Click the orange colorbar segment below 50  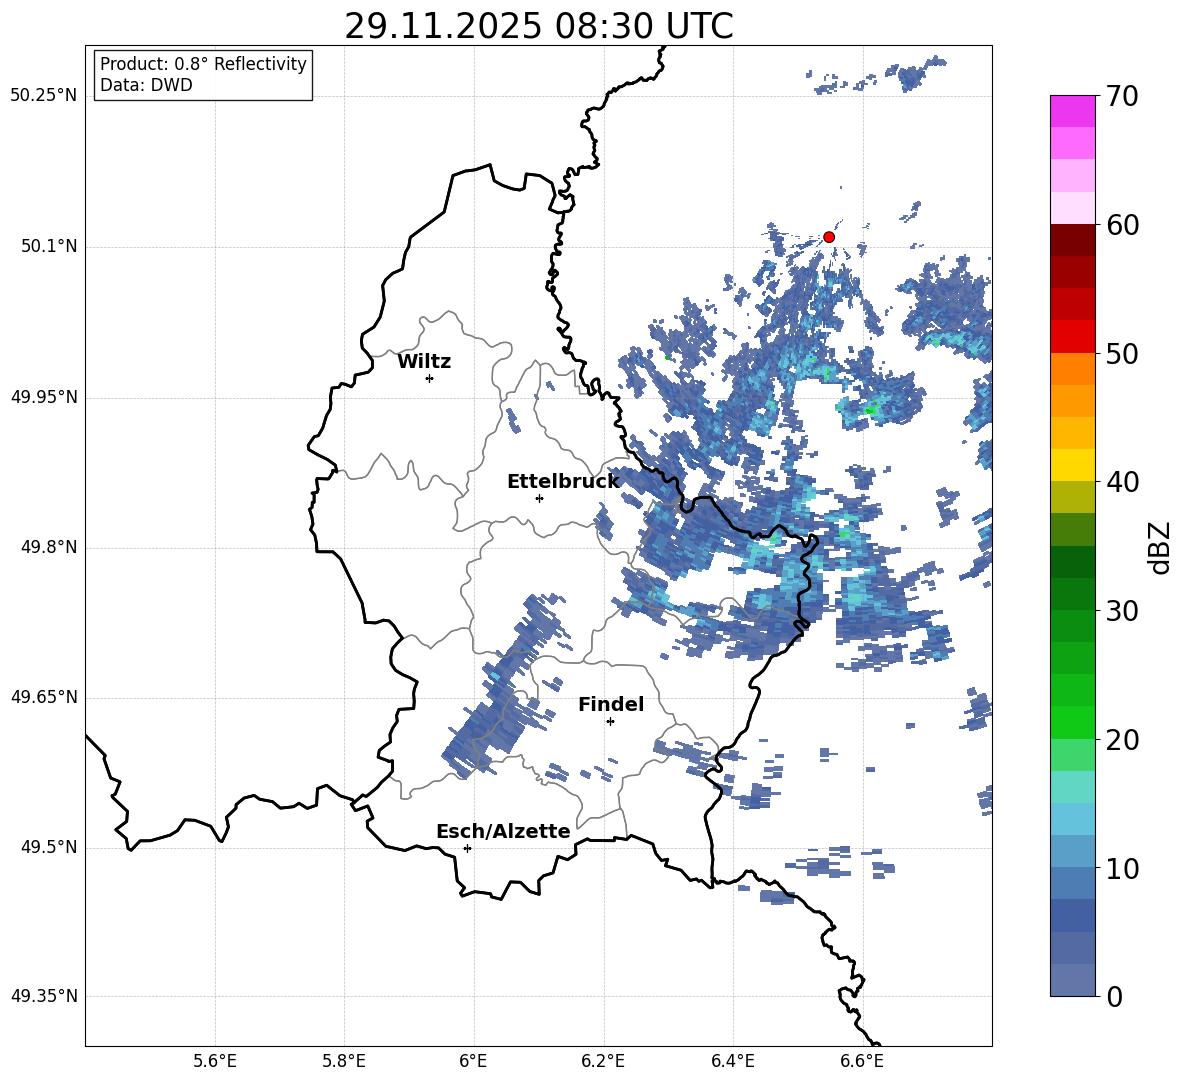(x=1073, y=369)
